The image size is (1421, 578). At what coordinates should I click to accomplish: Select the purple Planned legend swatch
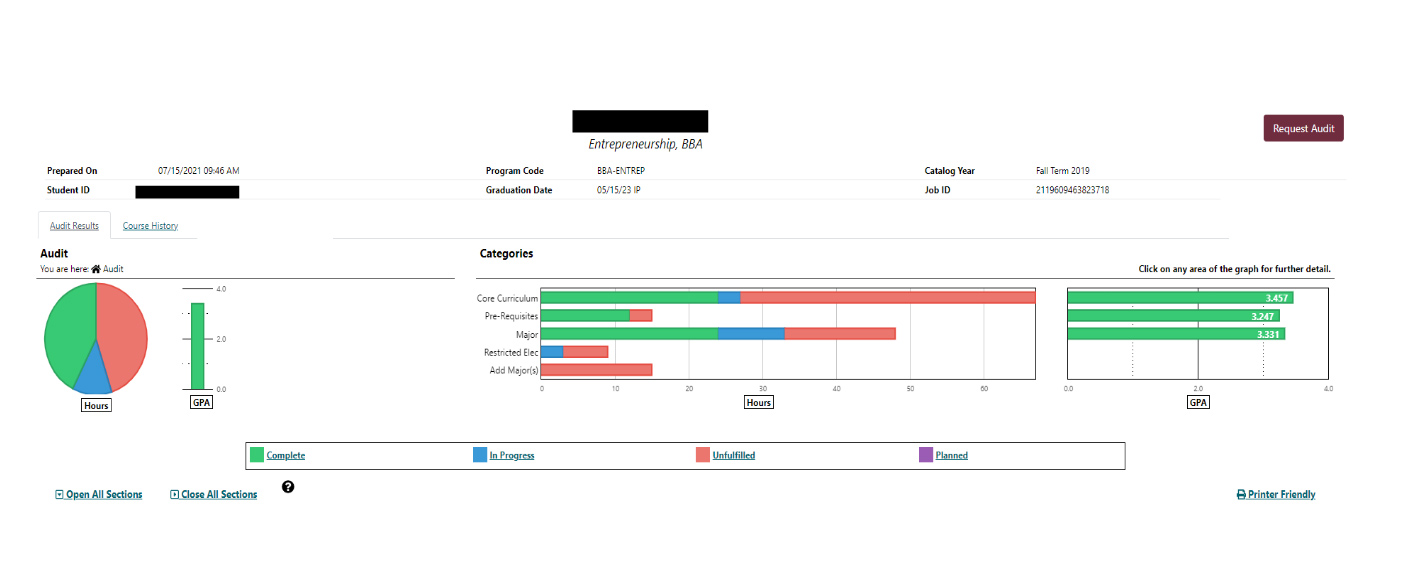point(925,456)
